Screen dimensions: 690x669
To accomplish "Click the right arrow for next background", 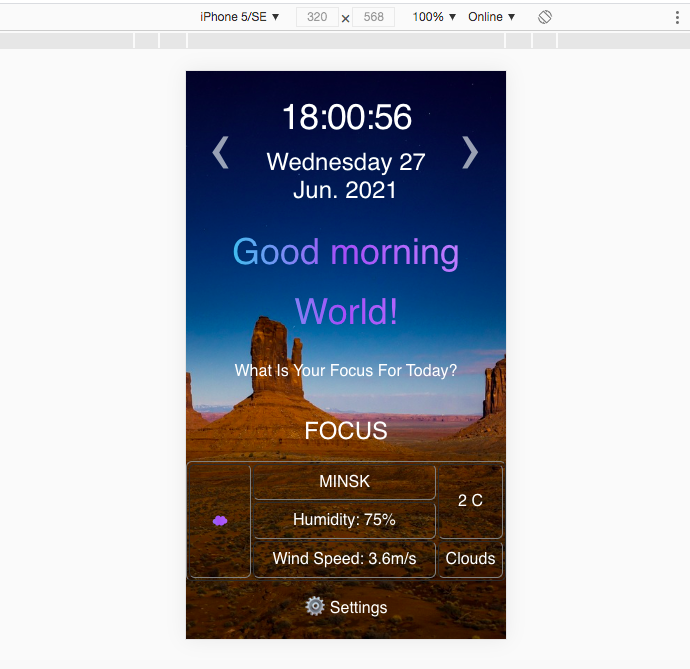I will [469, 152].
